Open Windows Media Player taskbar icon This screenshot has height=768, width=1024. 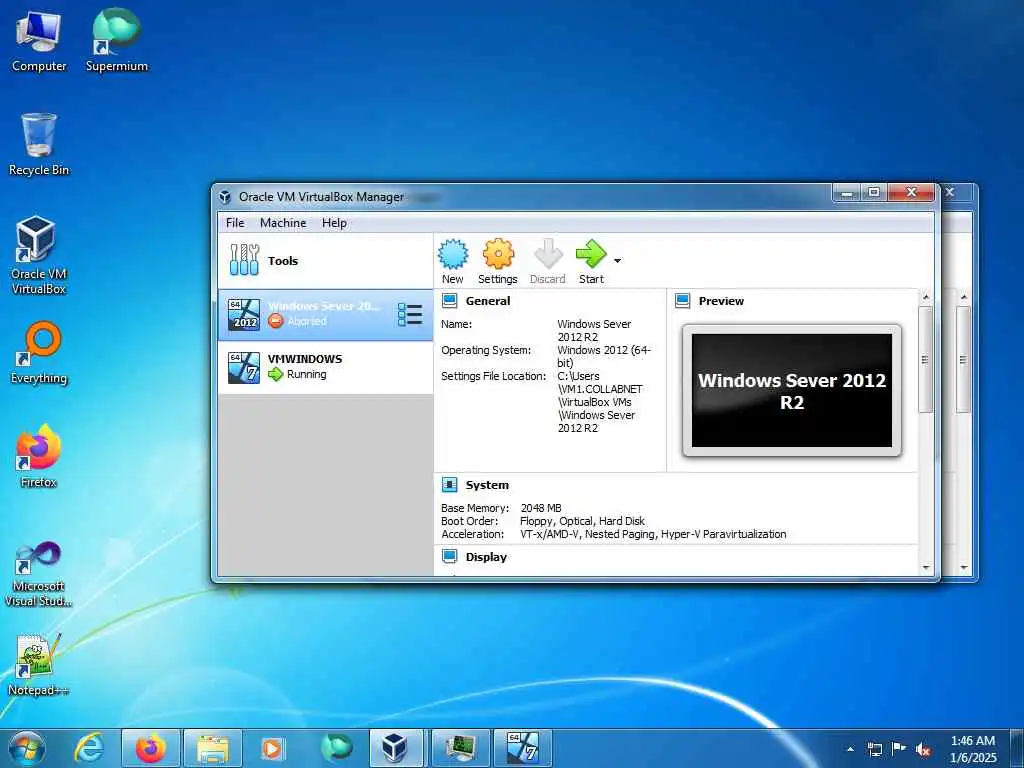(272, 748)
